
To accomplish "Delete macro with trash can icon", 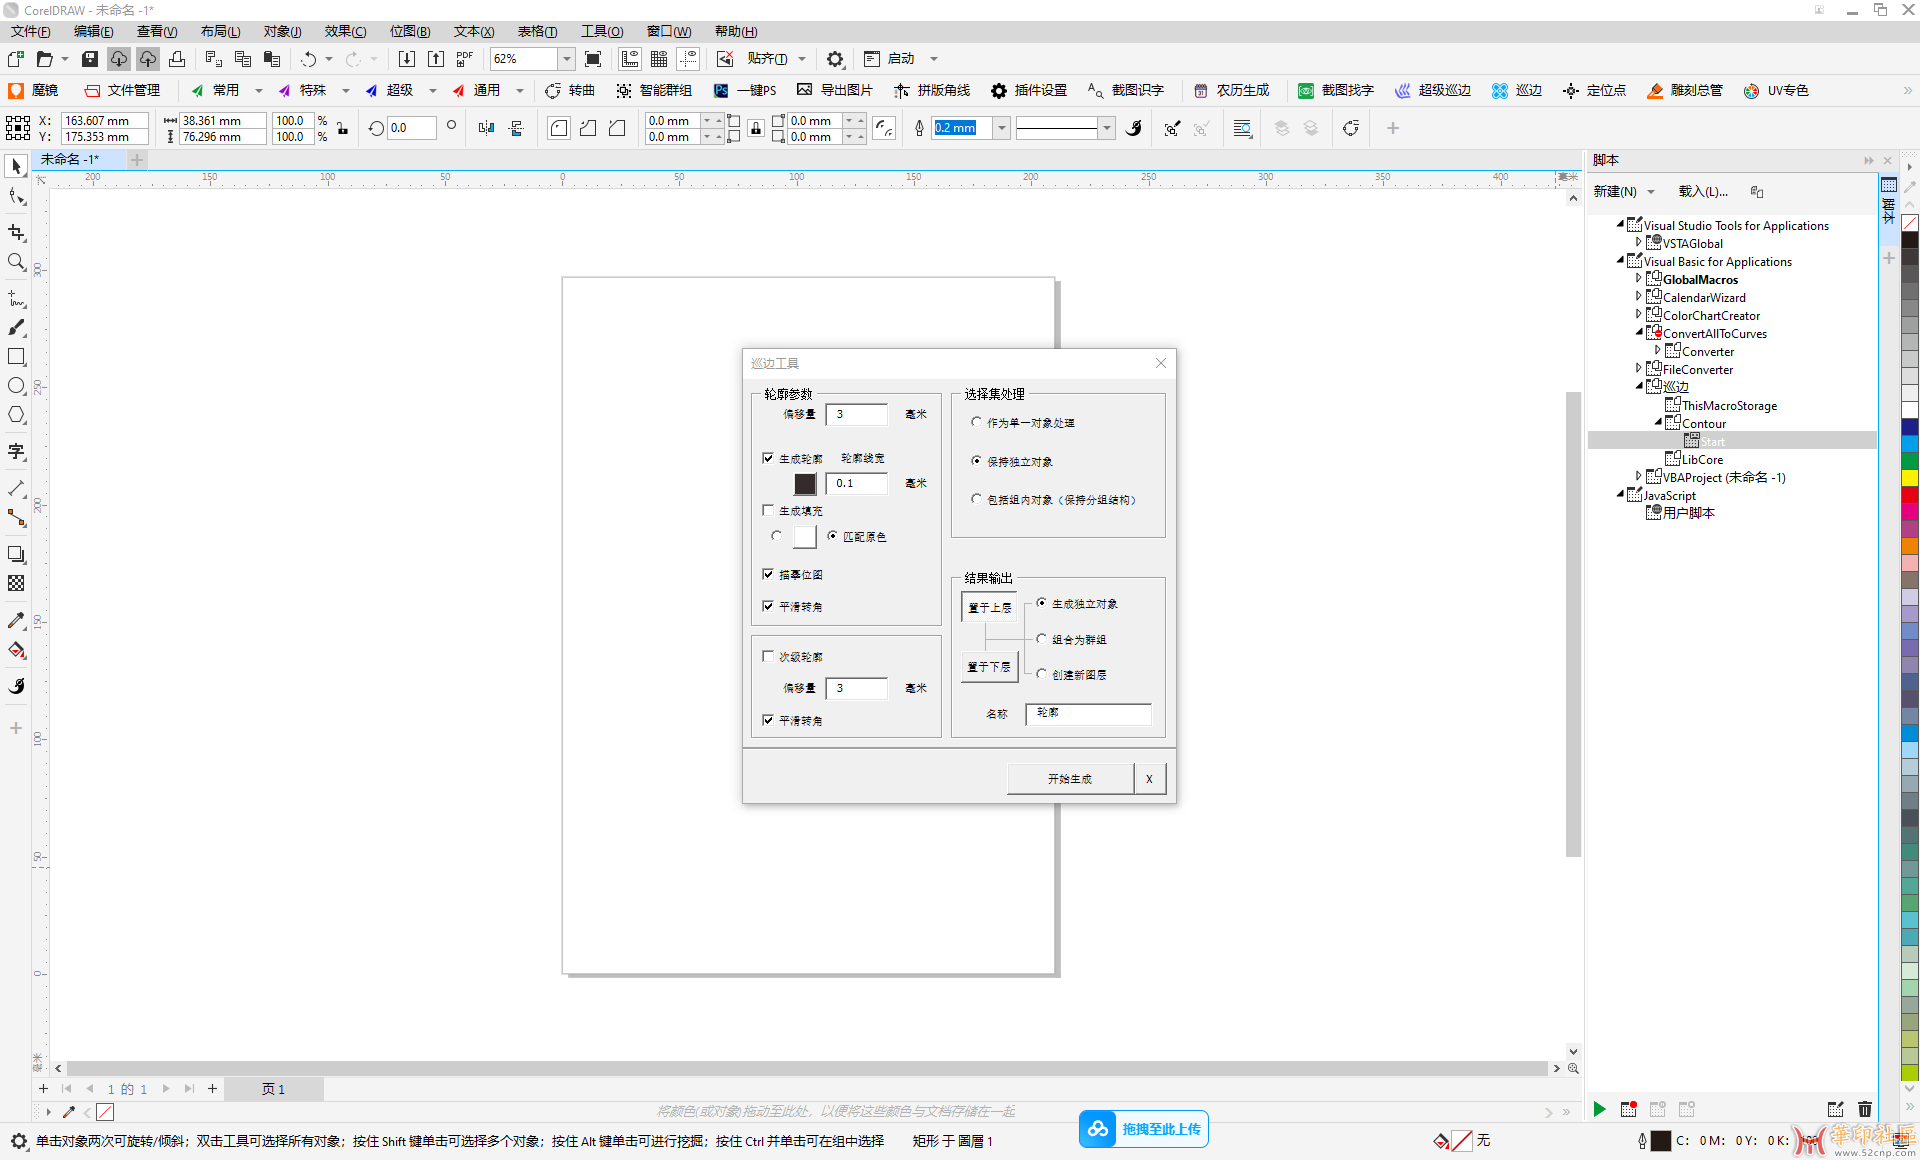I will point(1864,1109).
